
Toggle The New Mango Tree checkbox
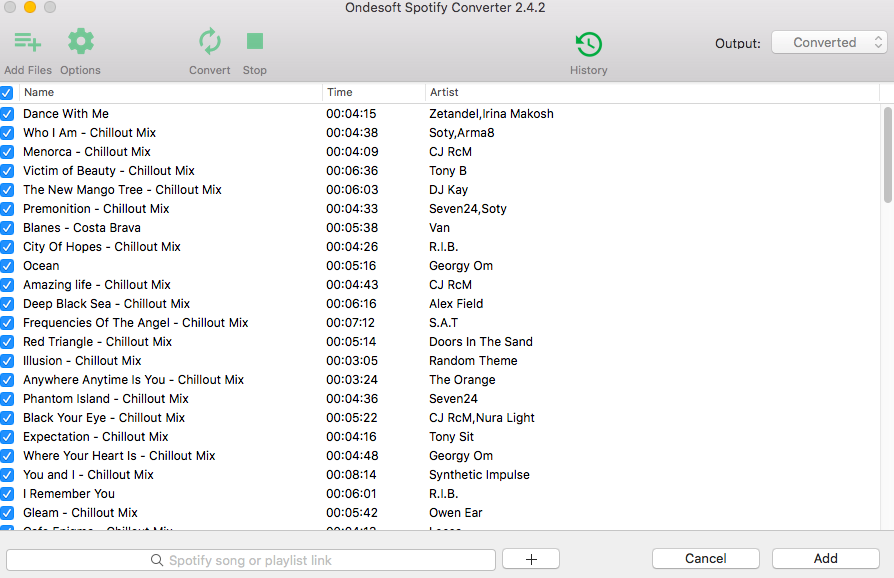pos(7,190)
